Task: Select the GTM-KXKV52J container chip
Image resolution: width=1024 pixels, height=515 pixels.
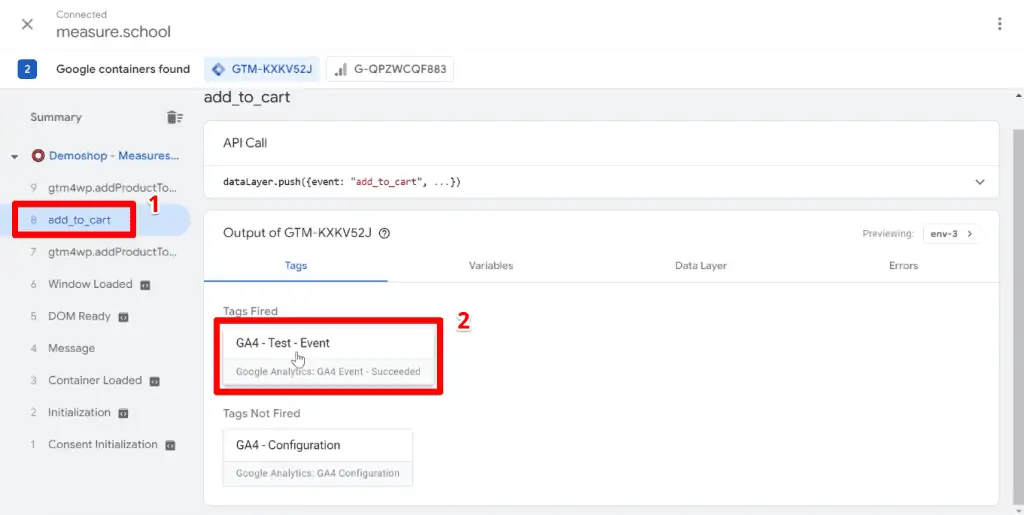Action: (x=262, y=69)
